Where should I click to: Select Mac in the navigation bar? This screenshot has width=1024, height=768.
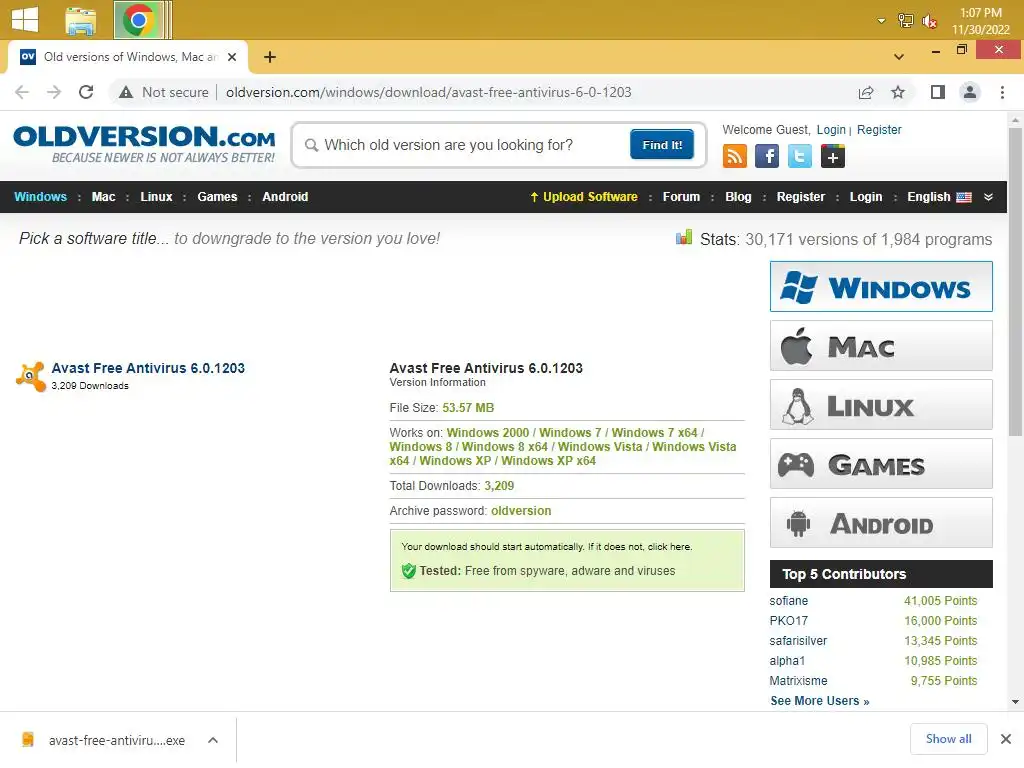coord(103,197)
